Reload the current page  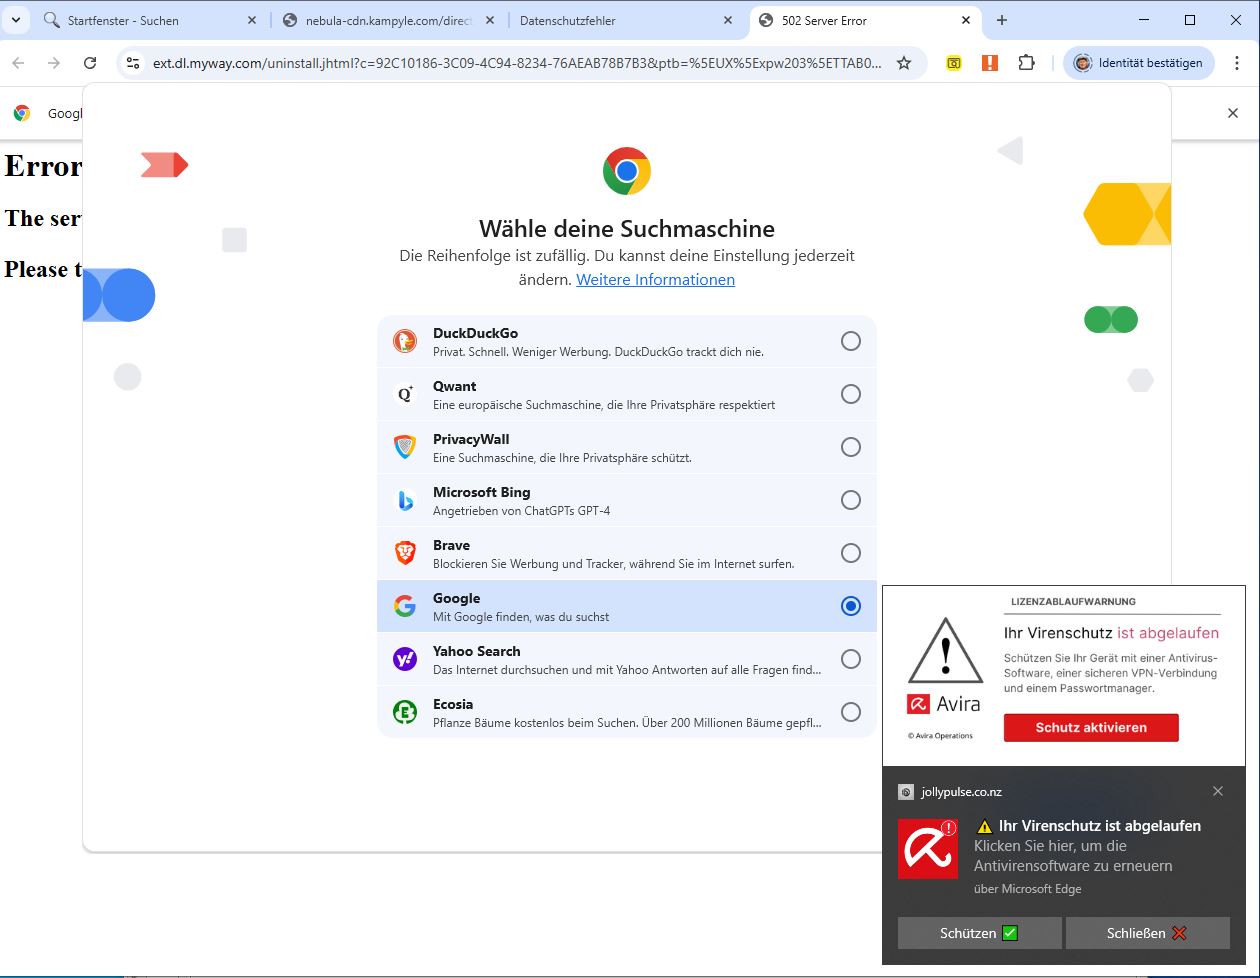tap(90, 63)
